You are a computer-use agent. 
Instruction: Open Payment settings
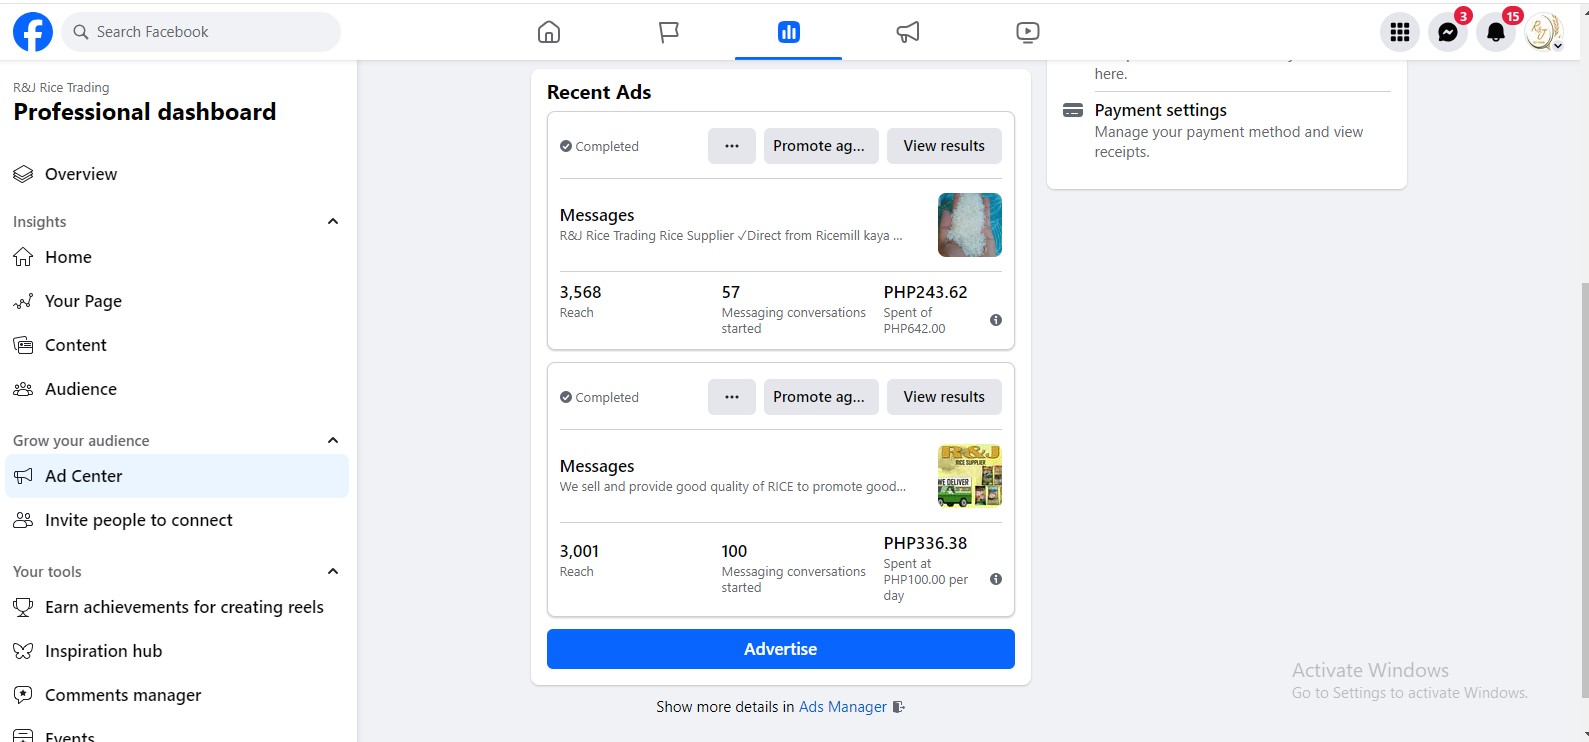click(1160, 110)
